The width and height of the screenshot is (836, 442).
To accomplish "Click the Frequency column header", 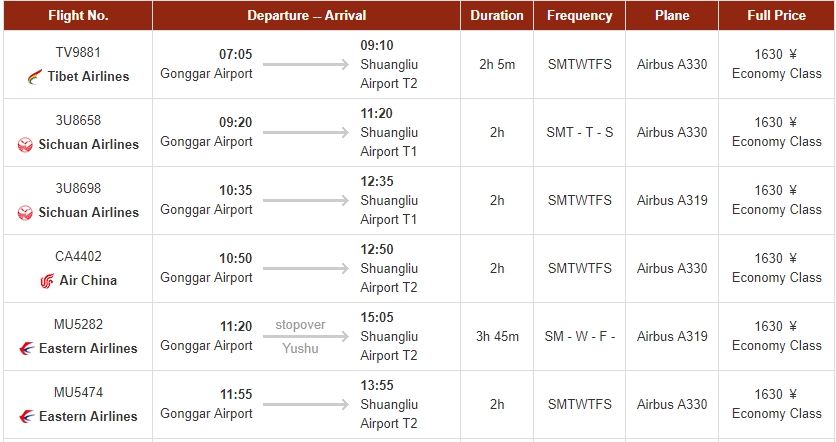I will [x=580, y=15].
